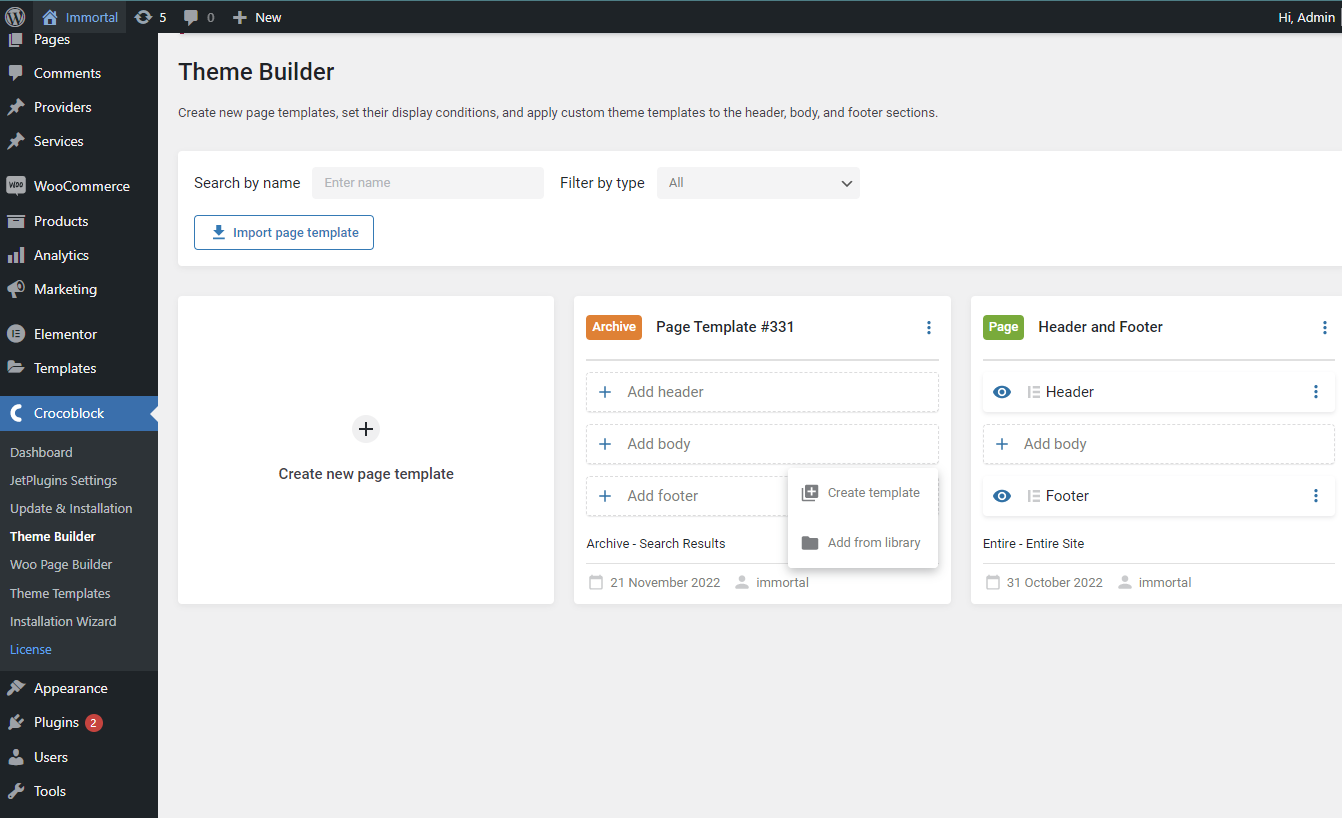Select Theme Builder in the submenu
Screen dimensions: 1342x818
[x=53, y=536]
